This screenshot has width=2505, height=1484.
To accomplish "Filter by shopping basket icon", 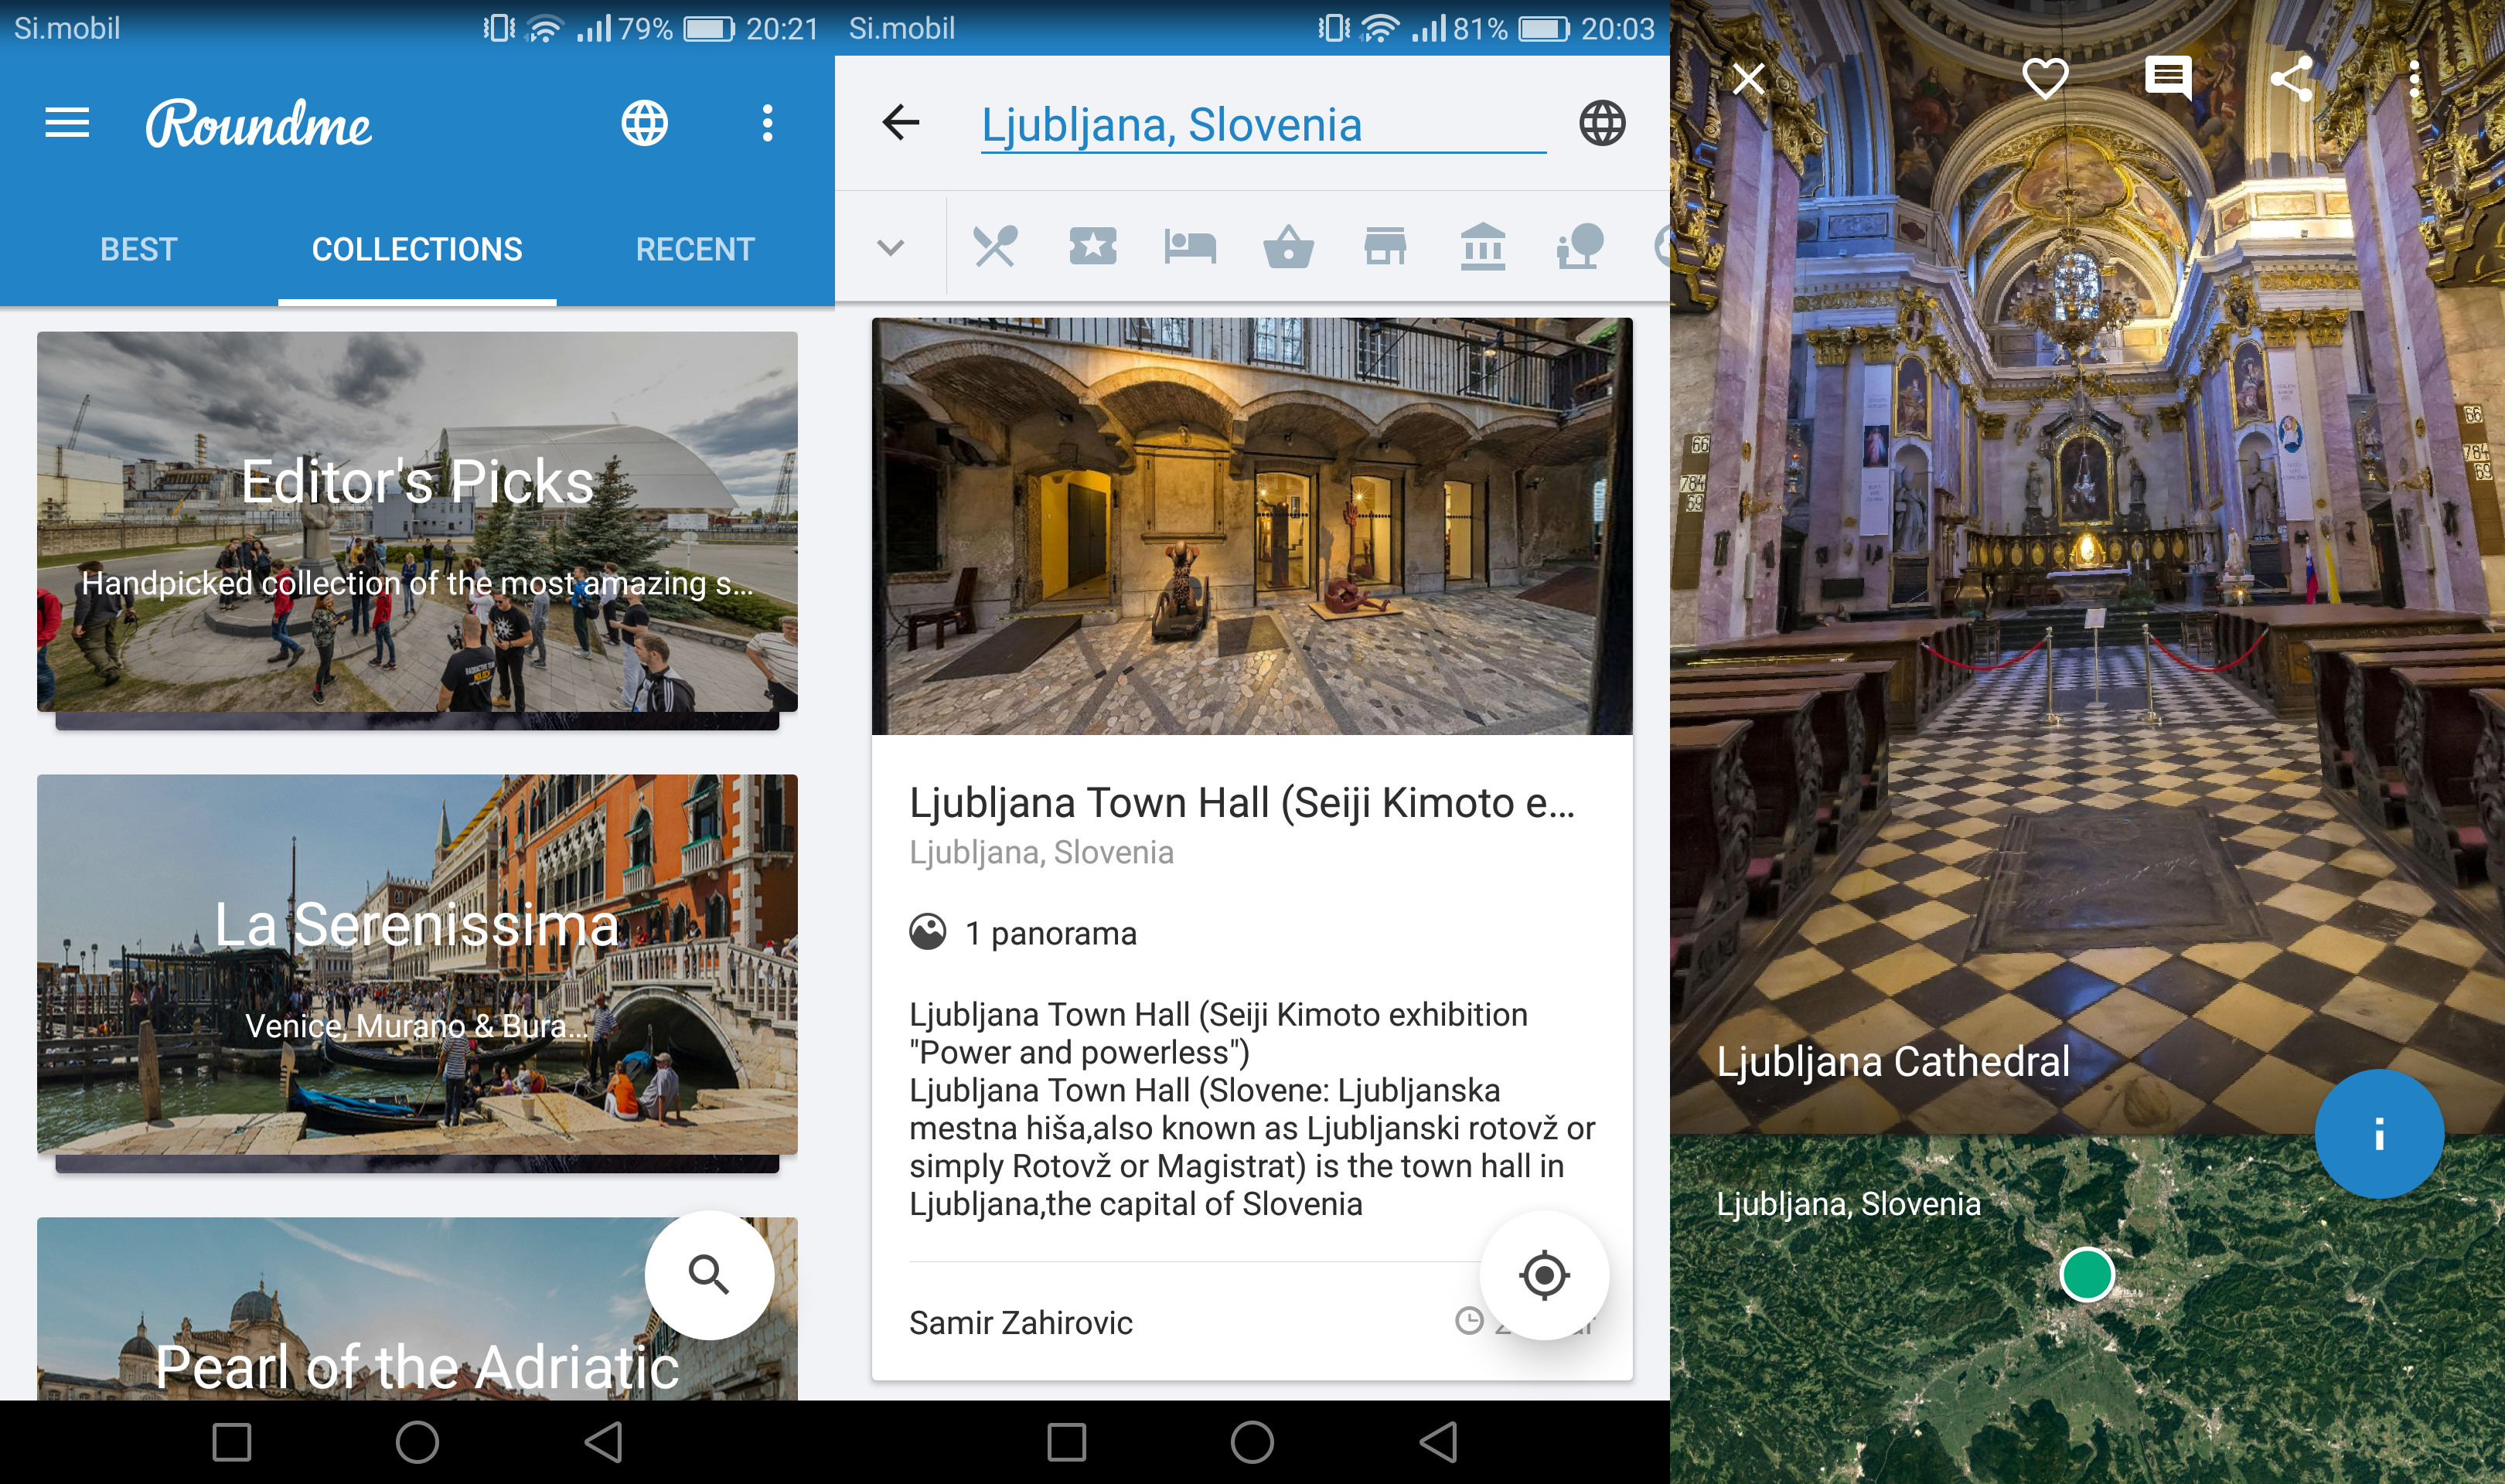I will [1288, 247].
